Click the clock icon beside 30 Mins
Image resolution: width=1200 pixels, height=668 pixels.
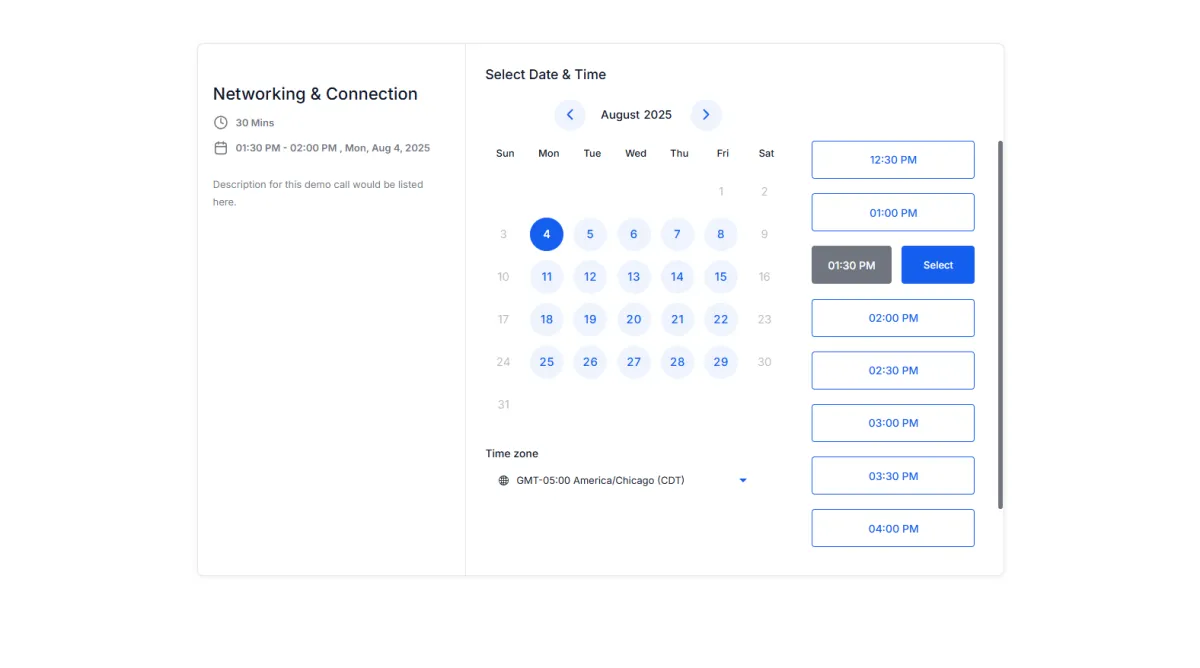coord(221,123)
